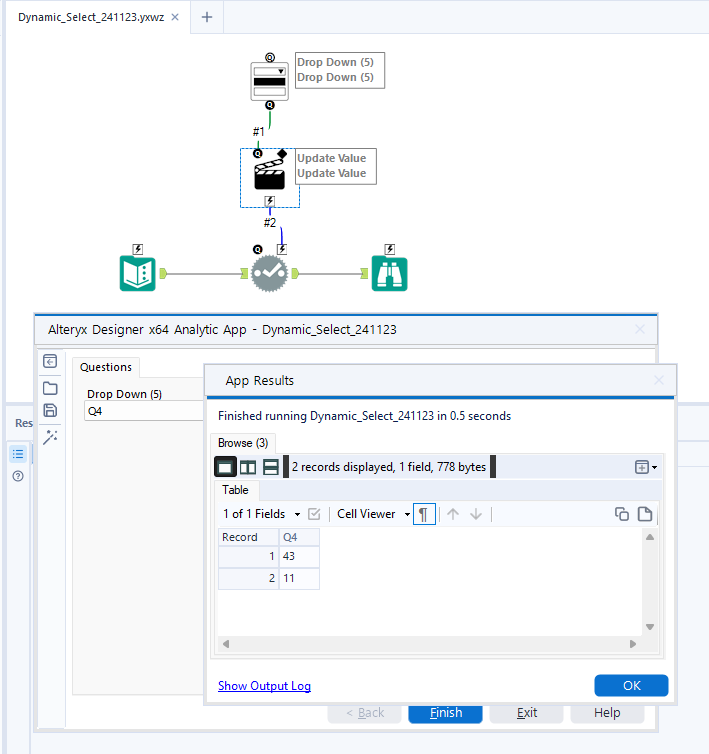Select the Action tool clapperboard icon
The height and width of the screenshot is (754, 709).
[x=269, y=175]
